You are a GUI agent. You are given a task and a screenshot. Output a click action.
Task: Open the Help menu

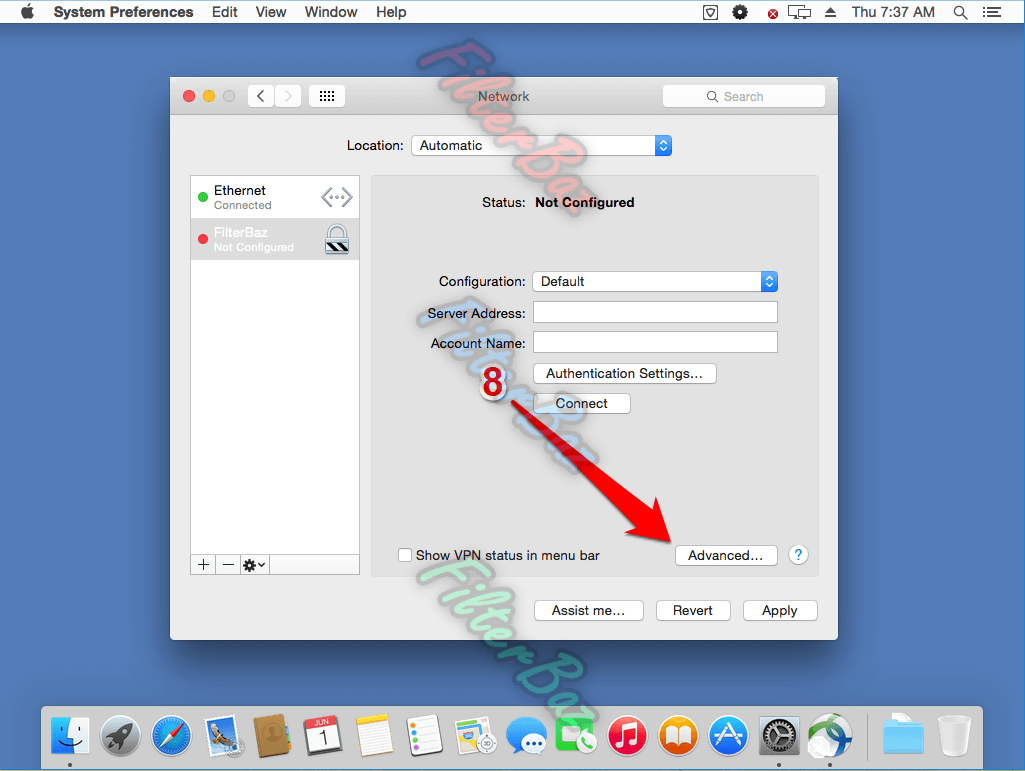(391, 12)
